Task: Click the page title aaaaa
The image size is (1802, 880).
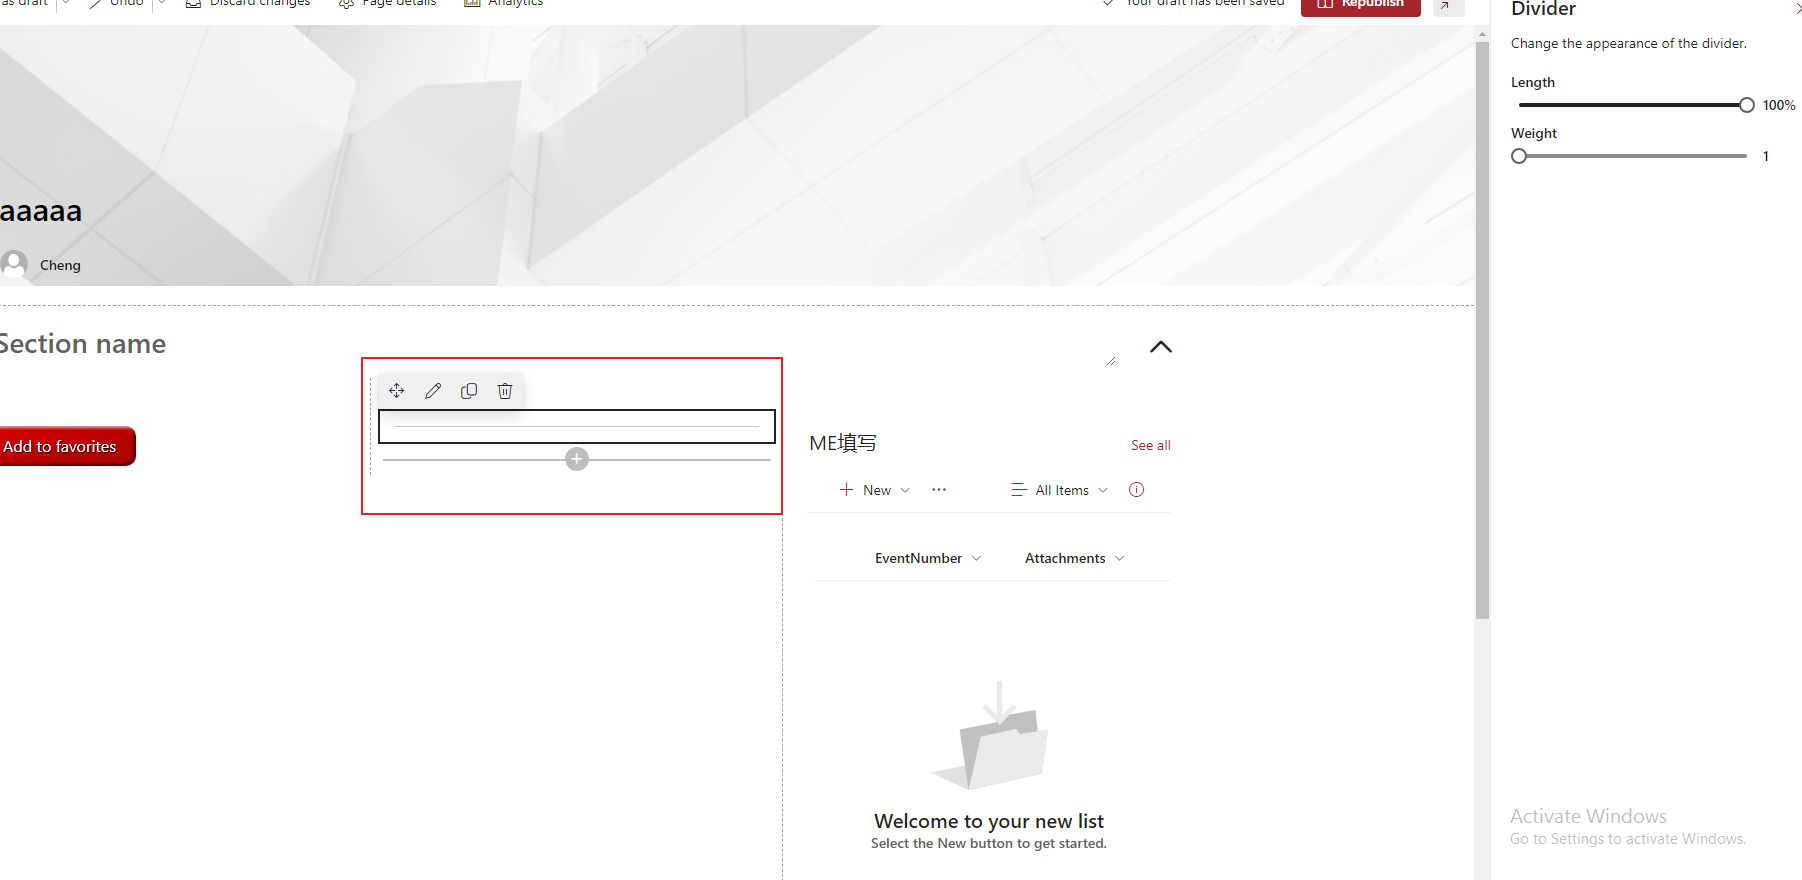Action: click(41, 211)
